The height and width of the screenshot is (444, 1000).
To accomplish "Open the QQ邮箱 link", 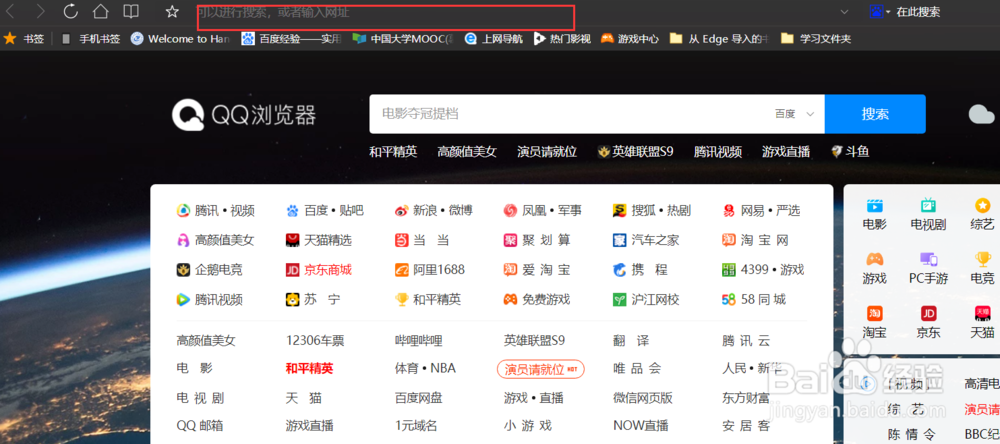I will pos(200,426).
